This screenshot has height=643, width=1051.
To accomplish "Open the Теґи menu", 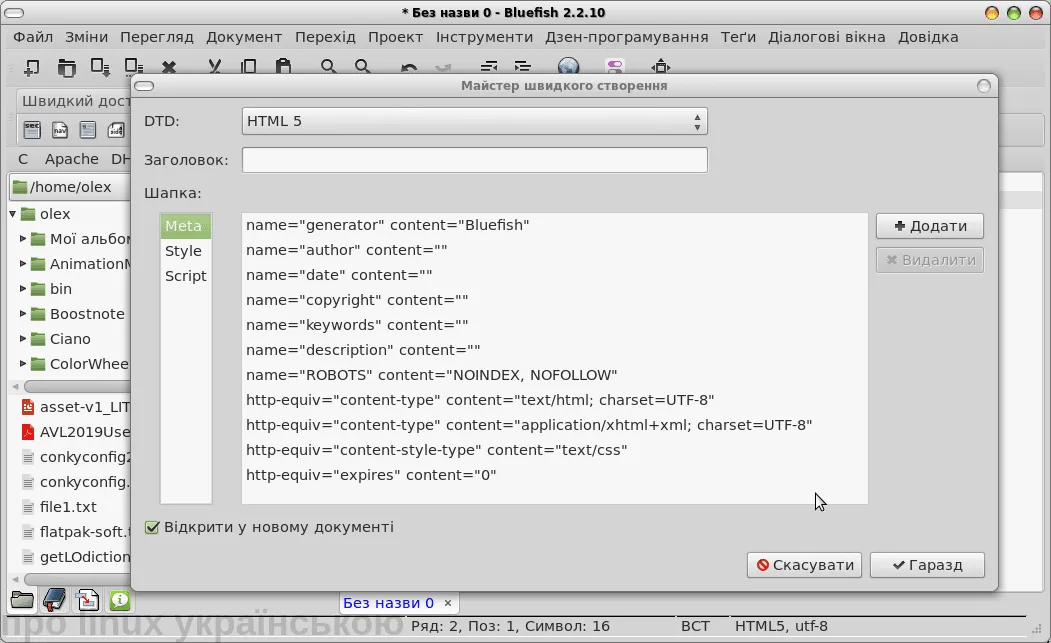I will (738, 37).
